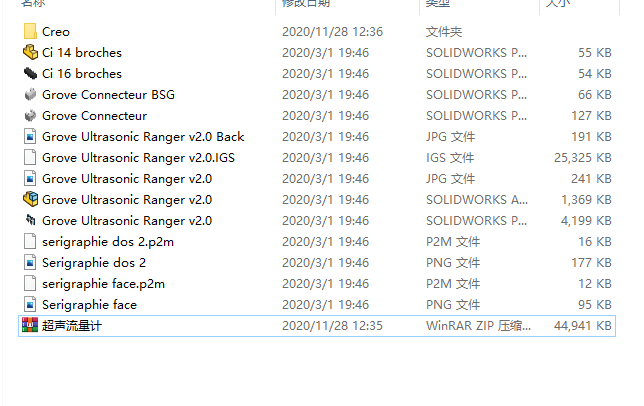The width and height of the screenshot is (644, 406).
Task: Click the PNG 文件 type in the 95 KB row
Action: pos(453,305)
